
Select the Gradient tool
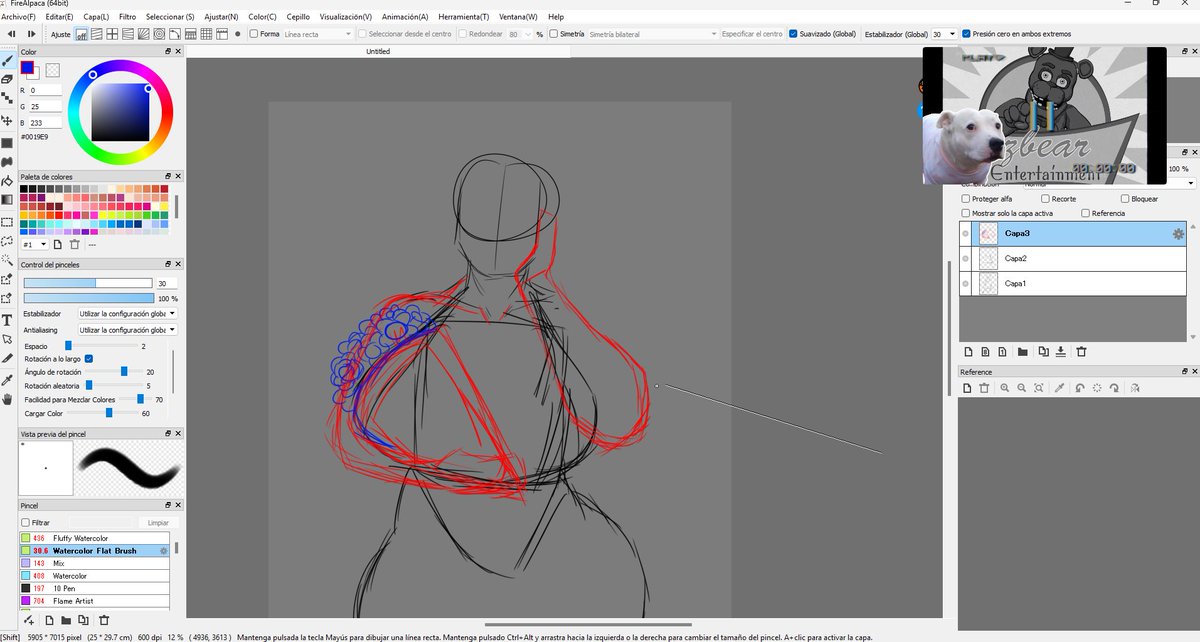point(7,199)
